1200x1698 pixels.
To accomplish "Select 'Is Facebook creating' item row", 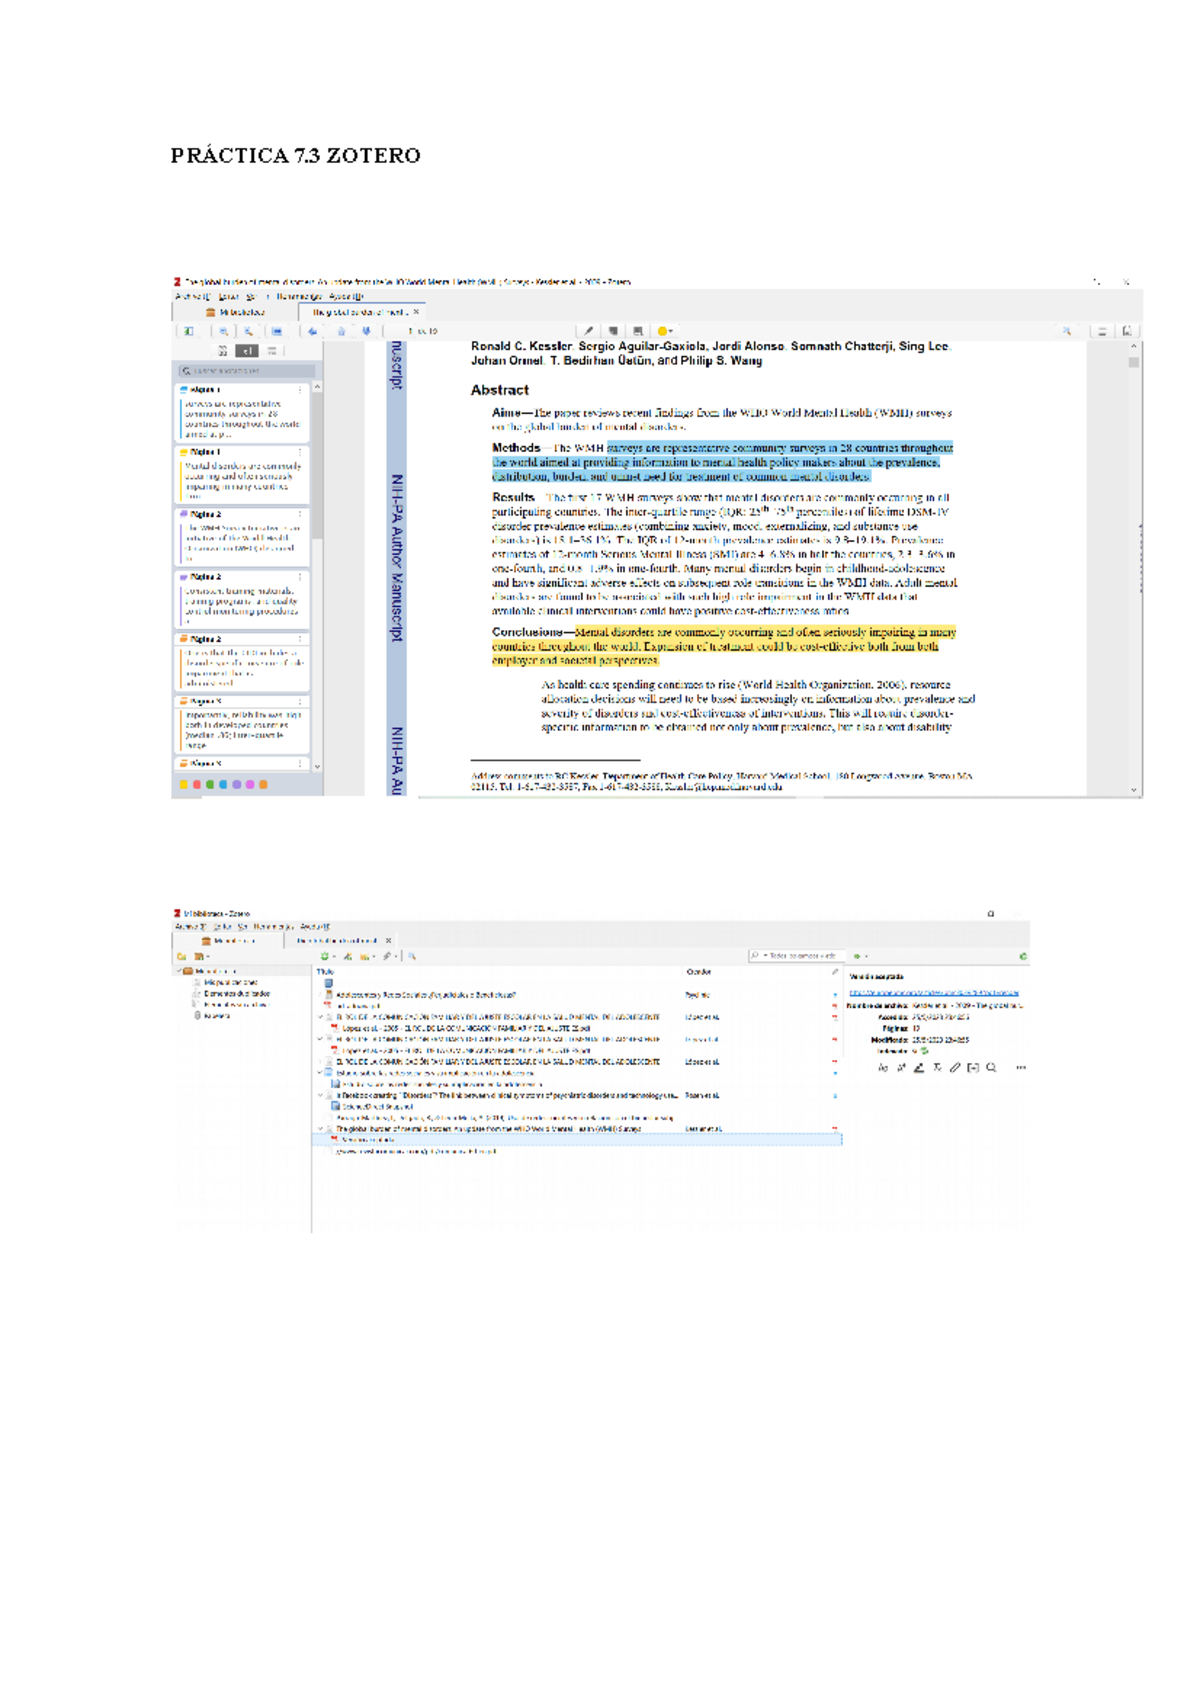I will [x=578, y=1096].
